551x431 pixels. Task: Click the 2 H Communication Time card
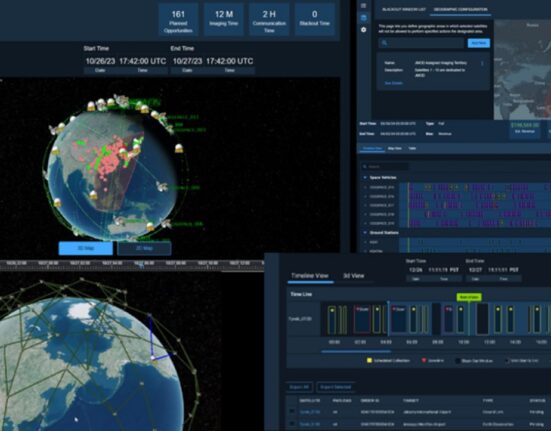pyautogui.click(x=269, y=20)
